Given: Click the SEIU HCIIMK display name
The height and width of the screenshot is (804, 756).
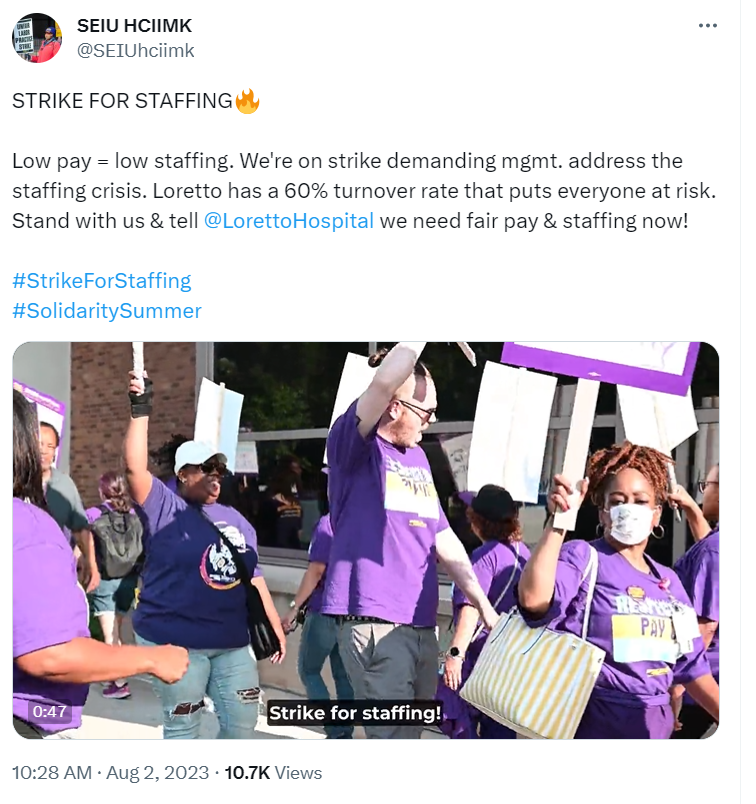Looking at the screenshot, I should pos(134,26).
